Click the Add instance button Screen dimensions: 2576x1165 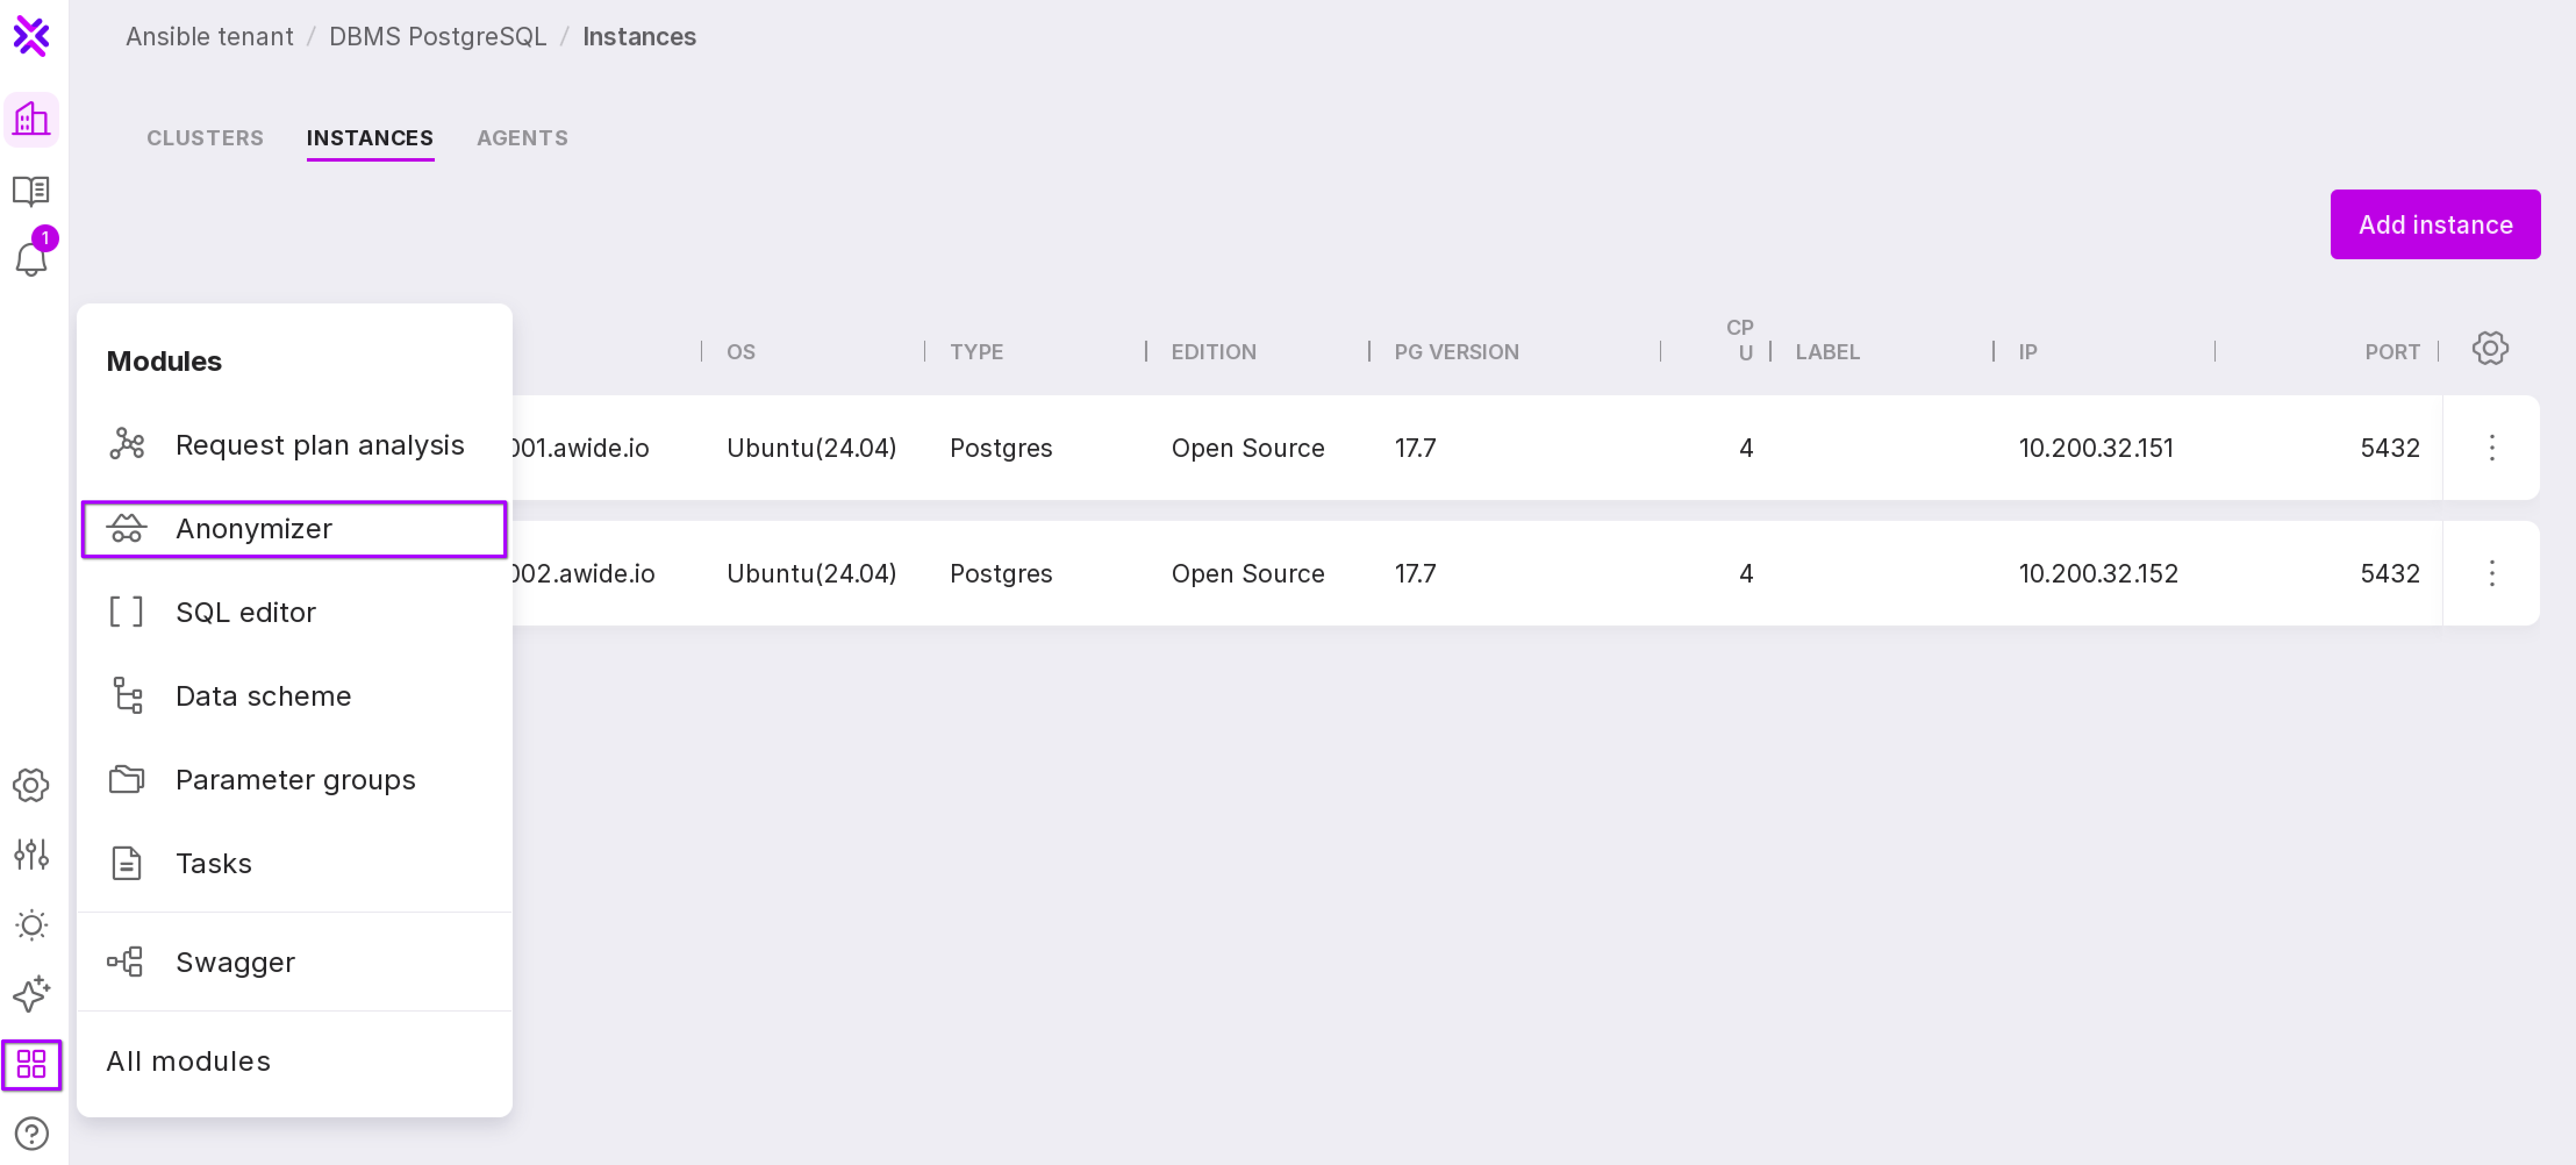tap(2434, 225)
